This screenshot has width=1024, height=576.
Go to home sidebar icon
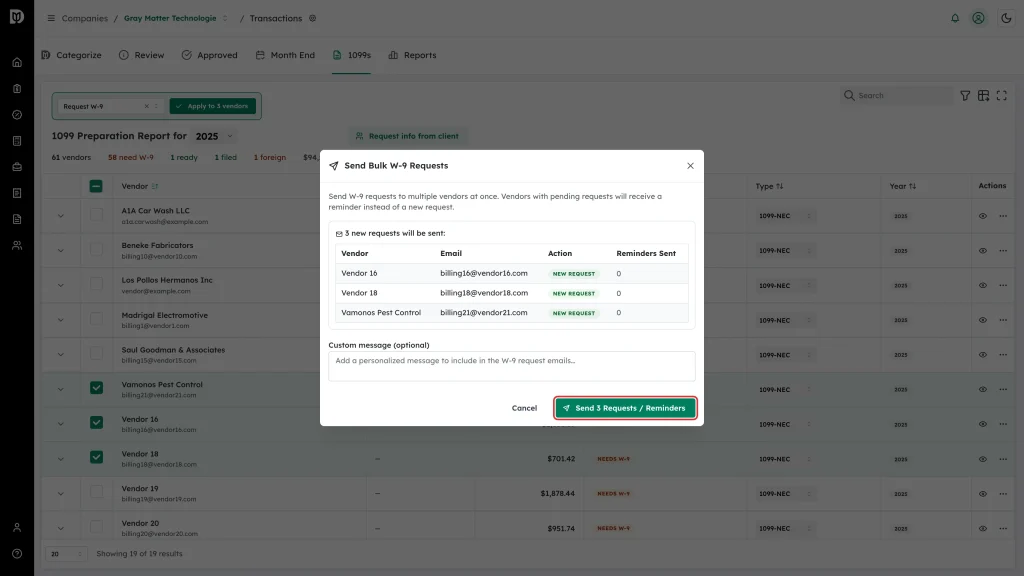coord(17,63)
